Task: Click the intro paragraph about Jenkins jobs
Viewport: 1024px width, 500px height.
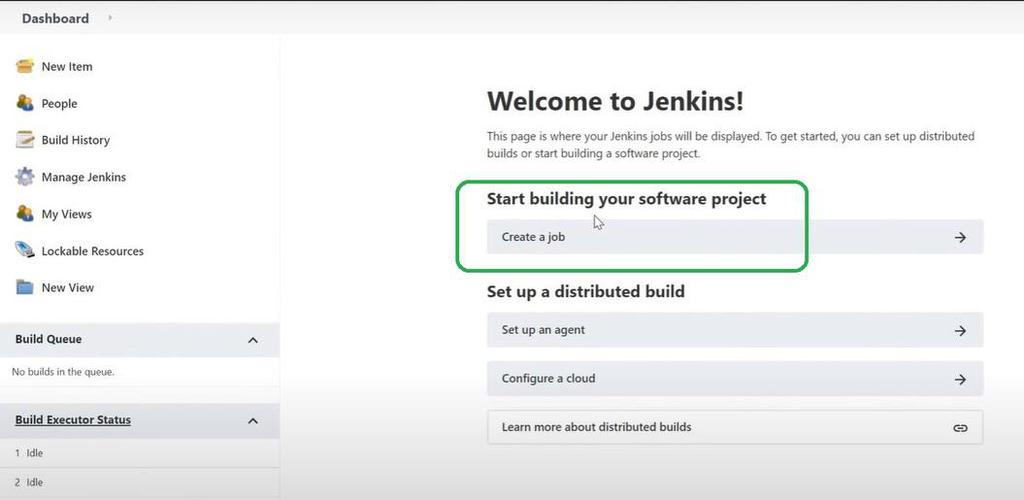Action: [x=731, y=145]
